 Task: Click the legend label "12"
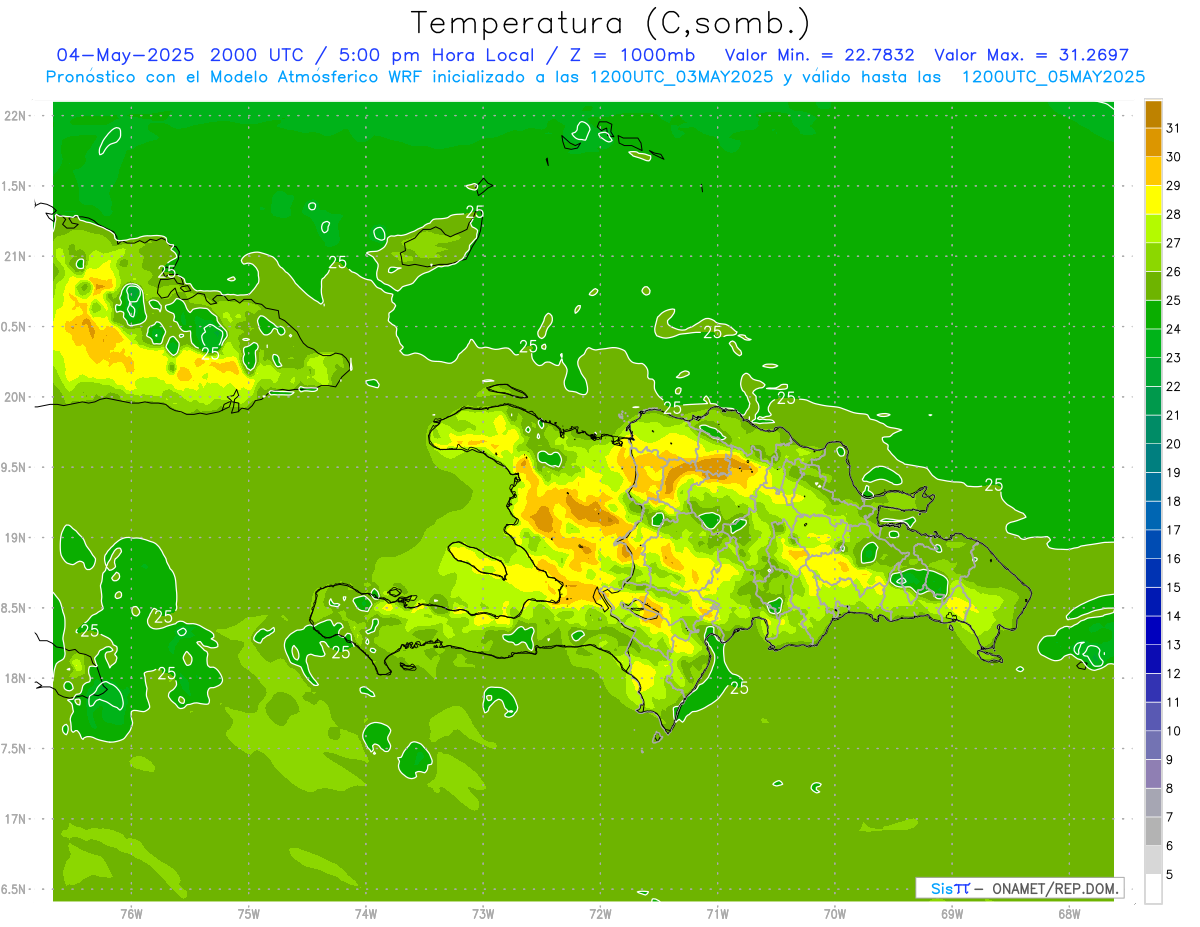point(1173,674)
